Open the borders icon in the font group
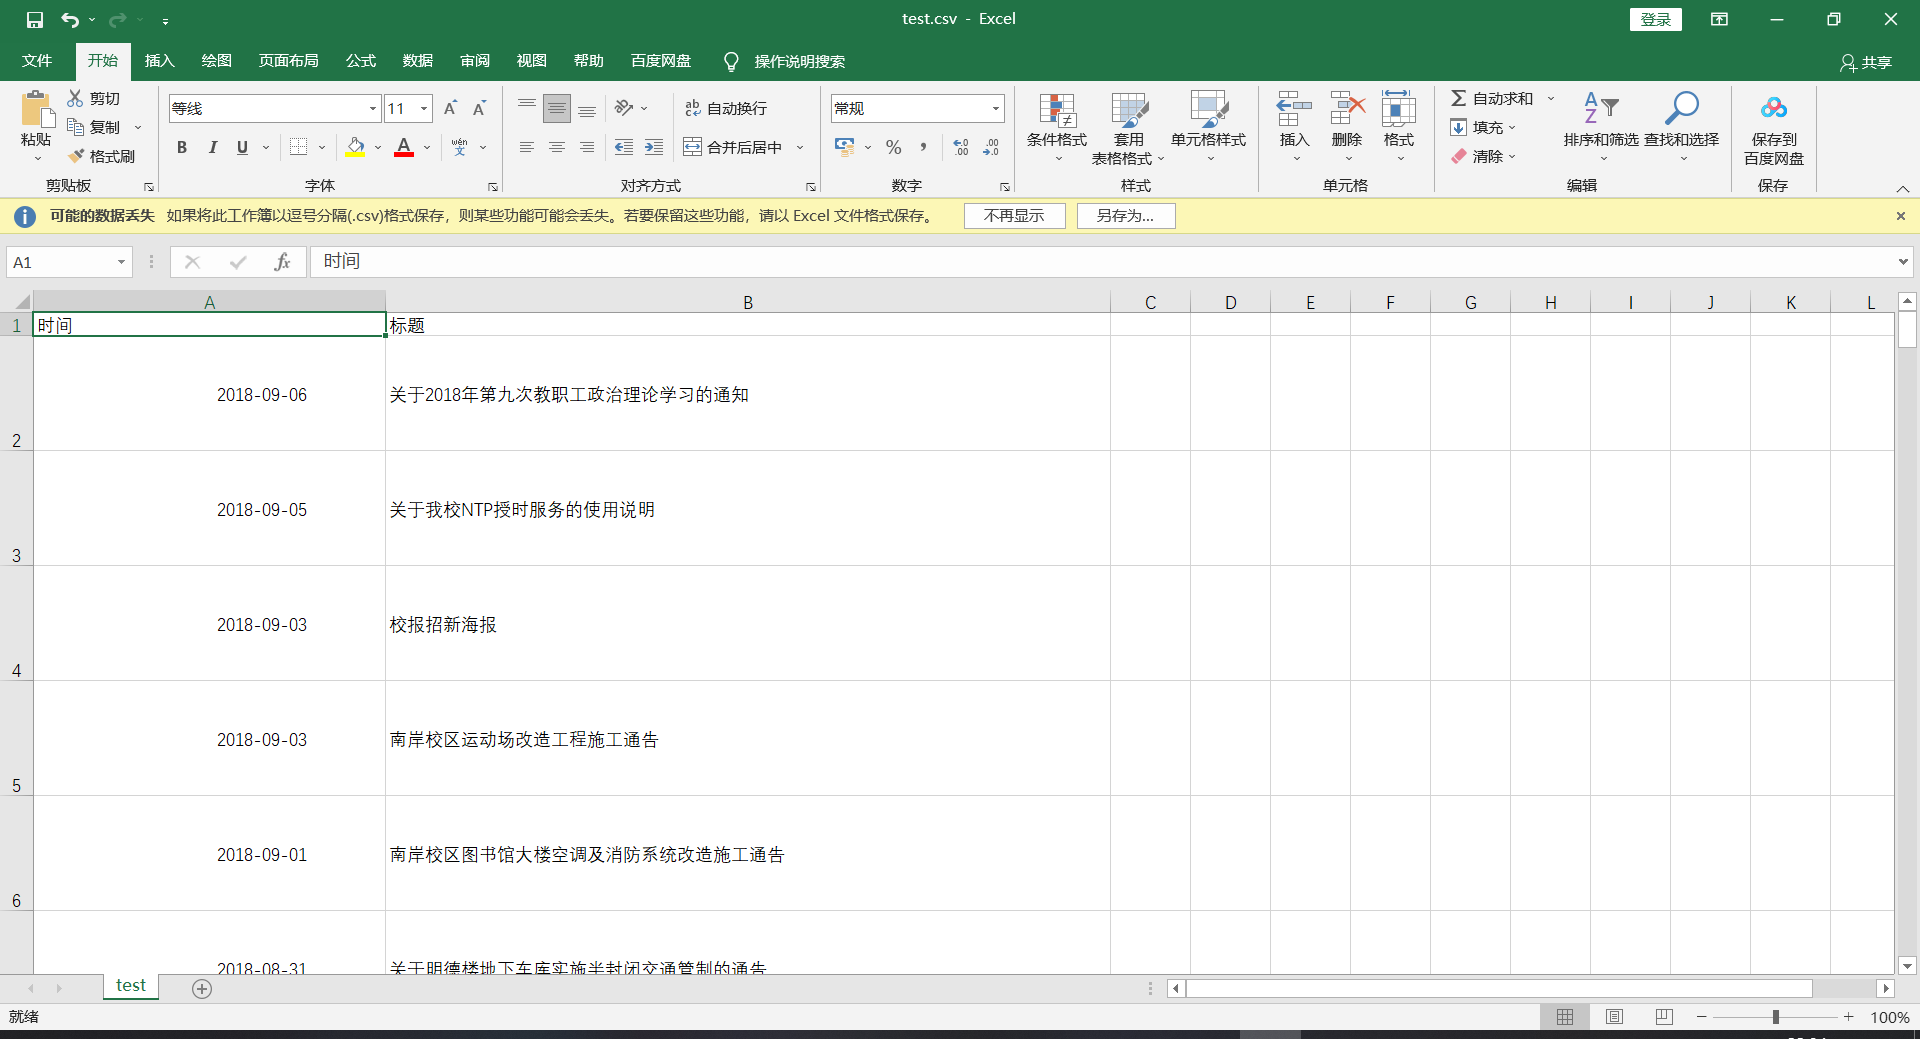Viewport: 1920px width, 1039px height. point(298,147)
